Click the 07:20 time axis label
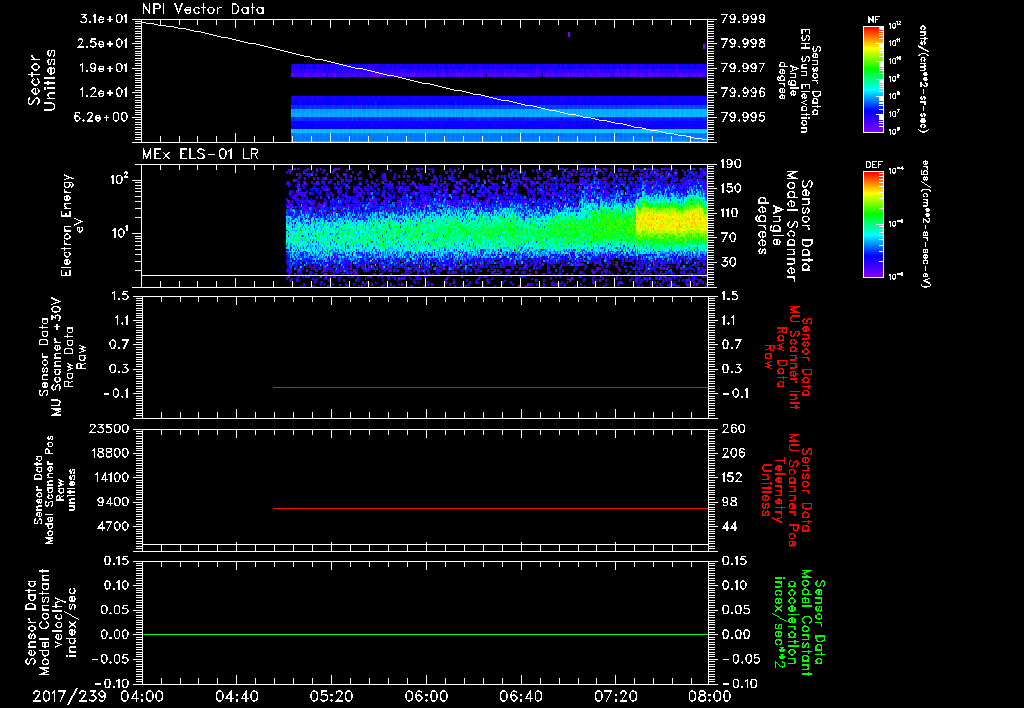 tap(615, 696)
